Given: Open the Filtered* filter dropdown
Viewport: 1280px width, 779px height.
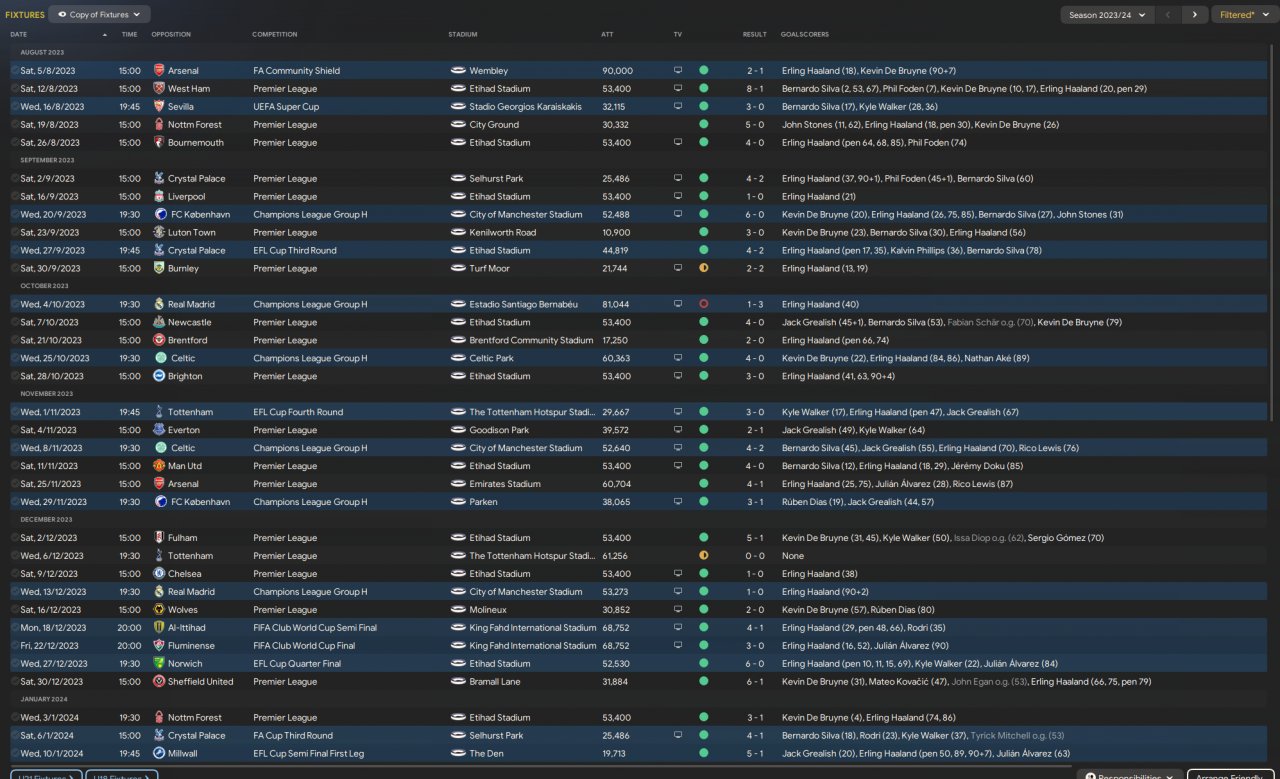Looking at the screenshot, I should (1244, 15).
